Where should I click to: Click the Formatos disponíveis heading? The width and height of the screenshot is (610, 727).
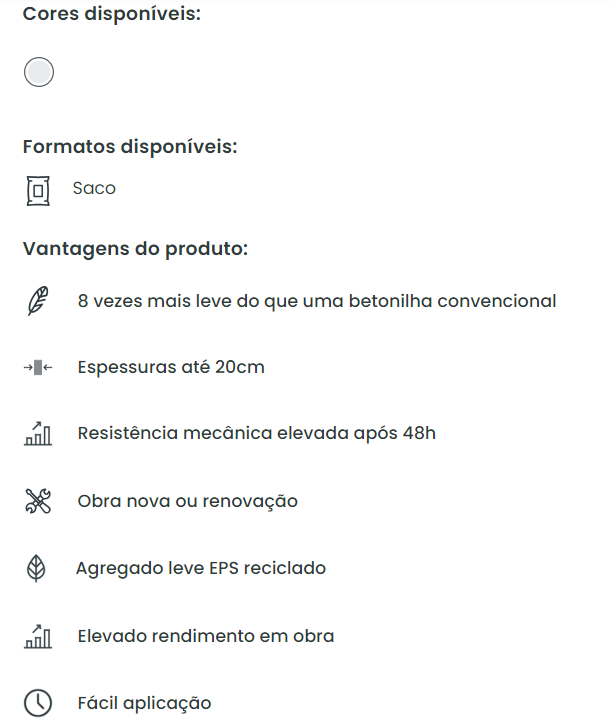(x=130, y=146)
